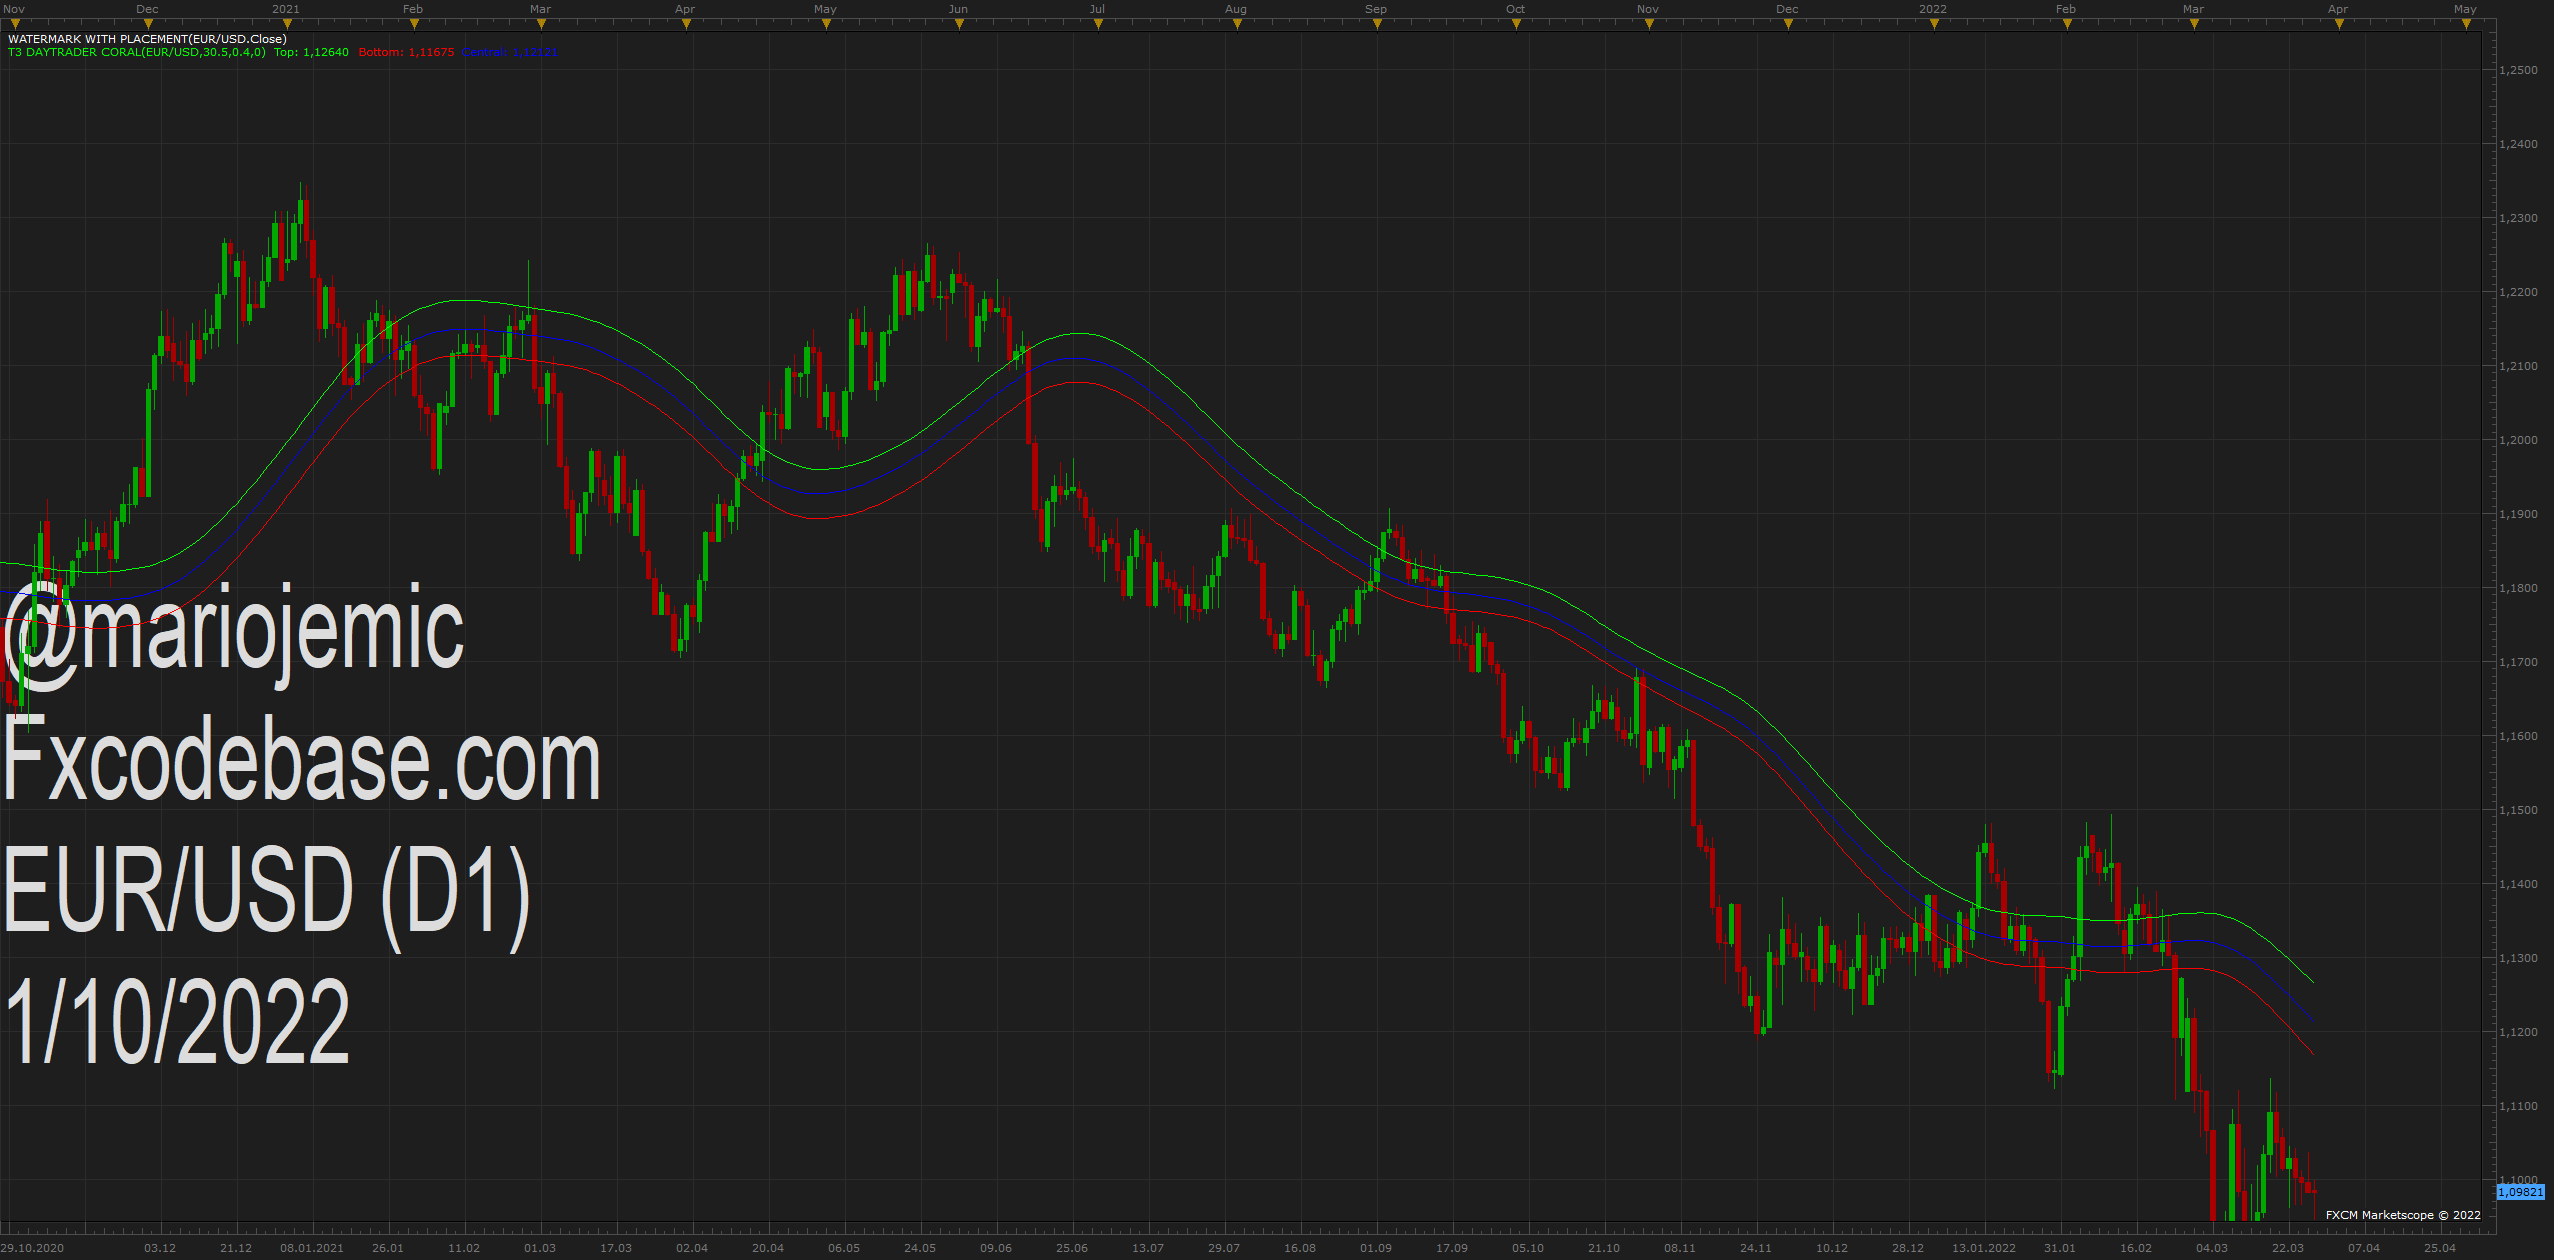Viewport: 2554px width, 1260px height.
Task: Select the Jul timeline marker
Action: click(x=1098, y=25)
